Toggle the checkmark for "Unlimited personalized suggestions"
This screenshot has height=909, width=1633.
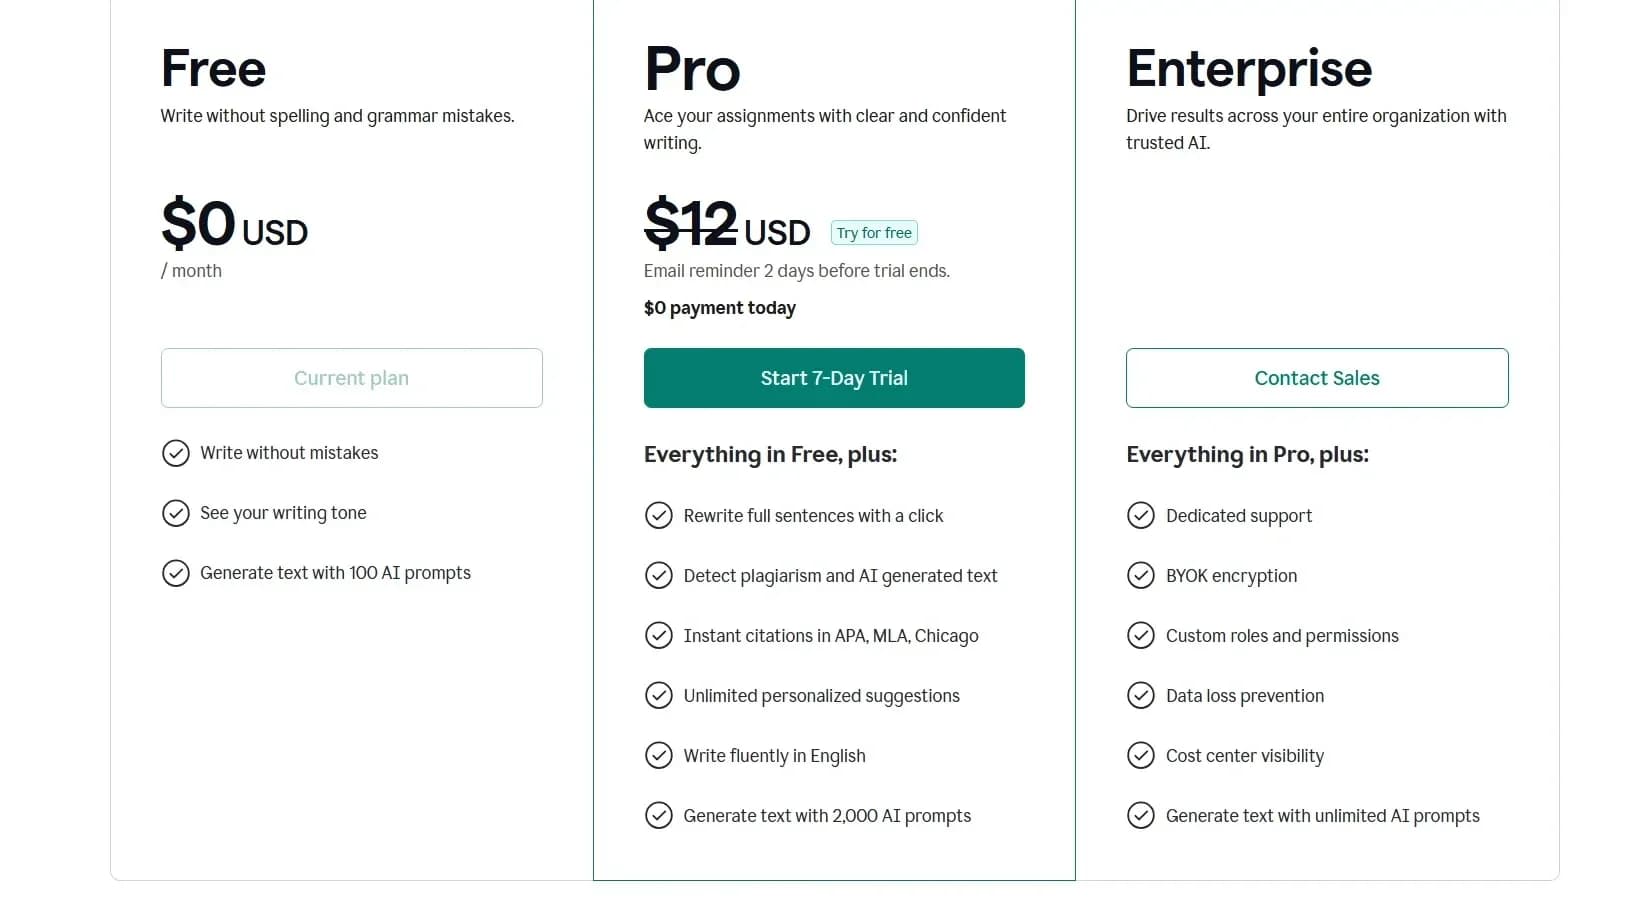click(x=659, y=695)
